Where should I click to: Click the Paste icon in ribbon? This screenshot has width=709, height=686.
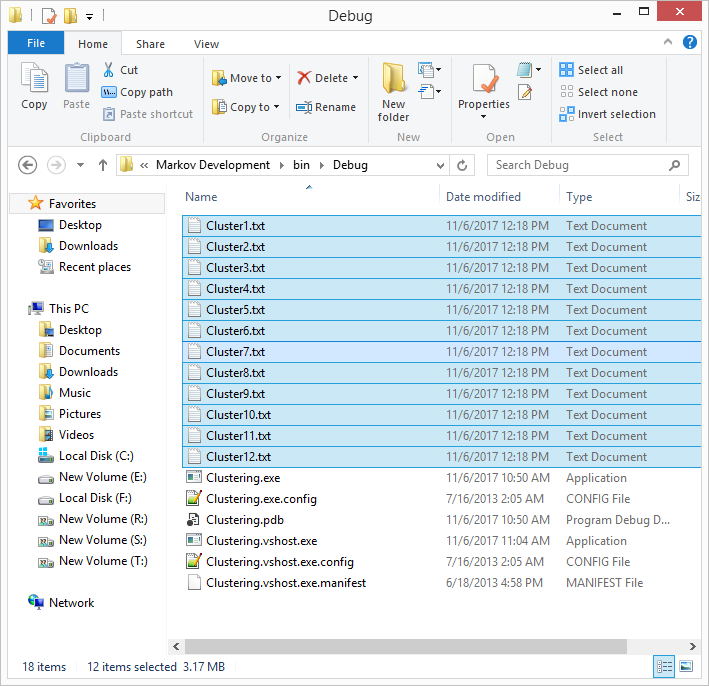click(x=77, y=80)
